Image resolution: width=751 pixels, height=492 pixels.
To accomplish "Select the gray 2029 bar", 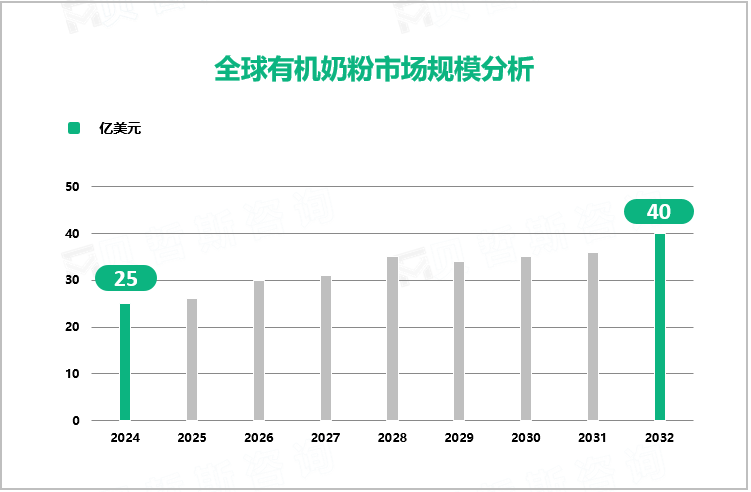I will tap(459, 341).
